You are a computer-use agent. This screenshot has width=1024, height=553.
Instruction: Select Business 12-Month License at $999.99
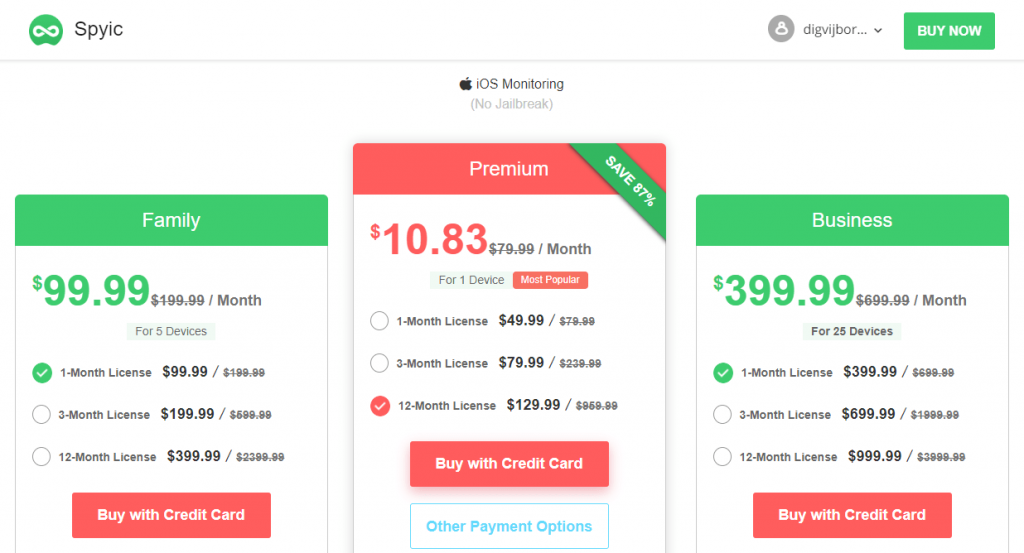(x=722, y=456)
